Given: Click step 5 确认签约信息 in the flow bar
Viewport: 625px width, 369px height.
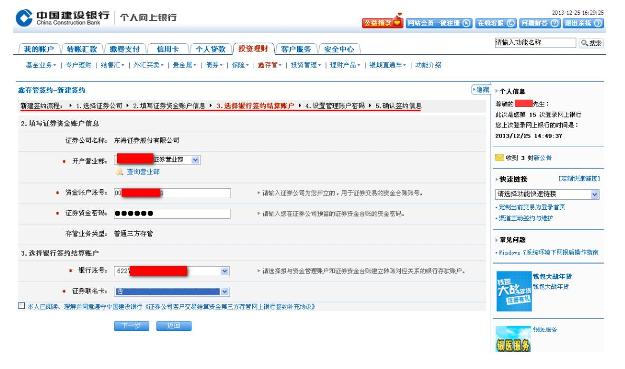Looking at the screenshot, I should 398,106.
